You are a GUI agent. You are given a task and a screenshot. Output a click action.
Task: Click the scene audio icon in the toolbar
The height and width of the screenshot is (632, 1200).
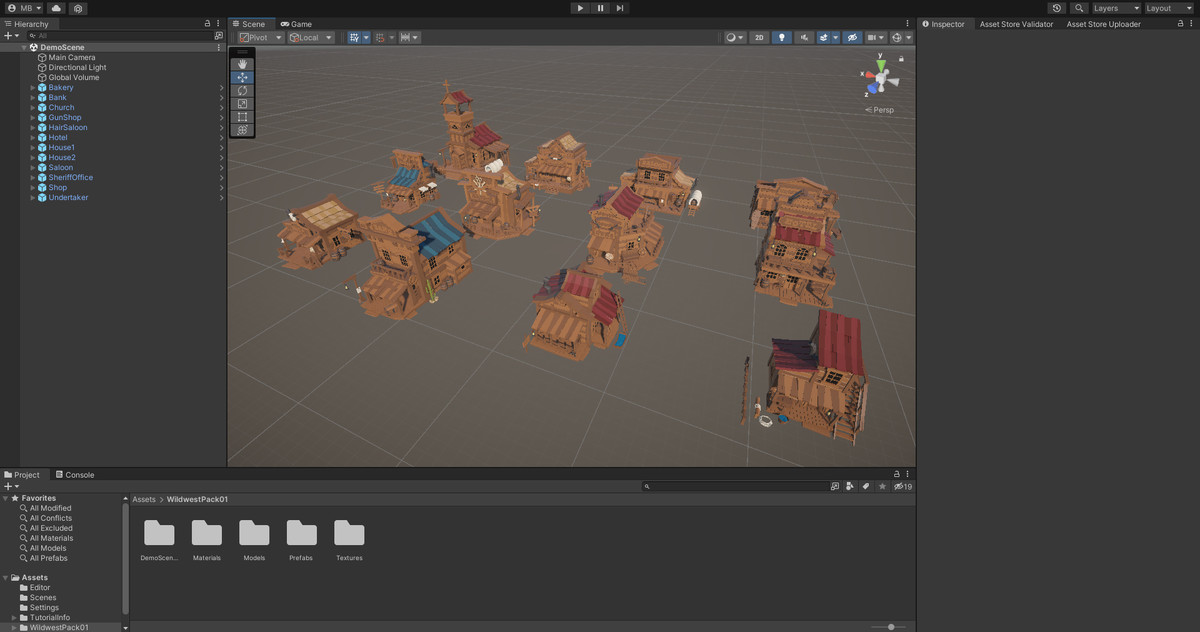805,37
